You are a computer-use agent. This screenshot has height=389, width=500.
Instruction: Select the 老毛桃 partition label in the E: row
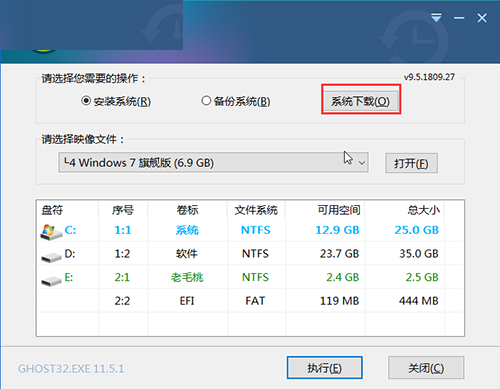pos(187,277)
